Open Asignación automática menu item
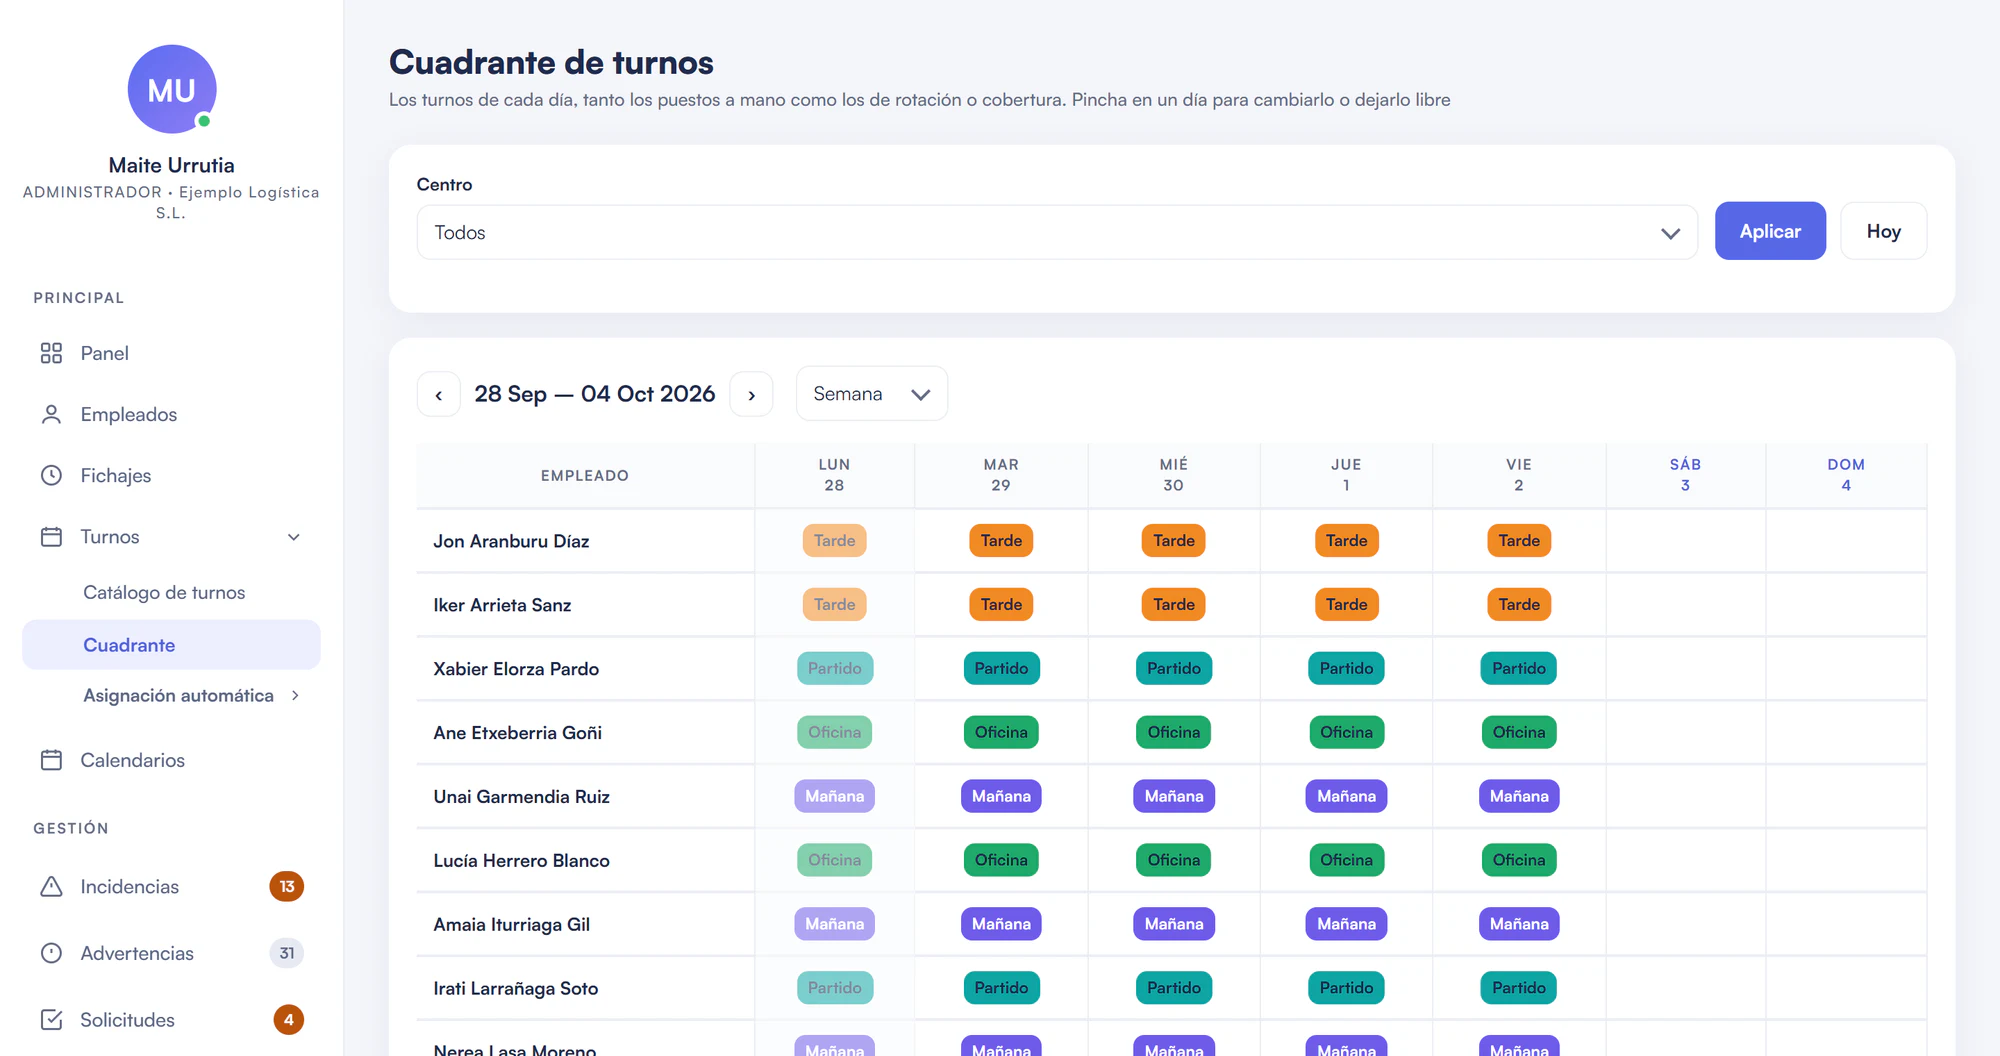 [178, 695]
